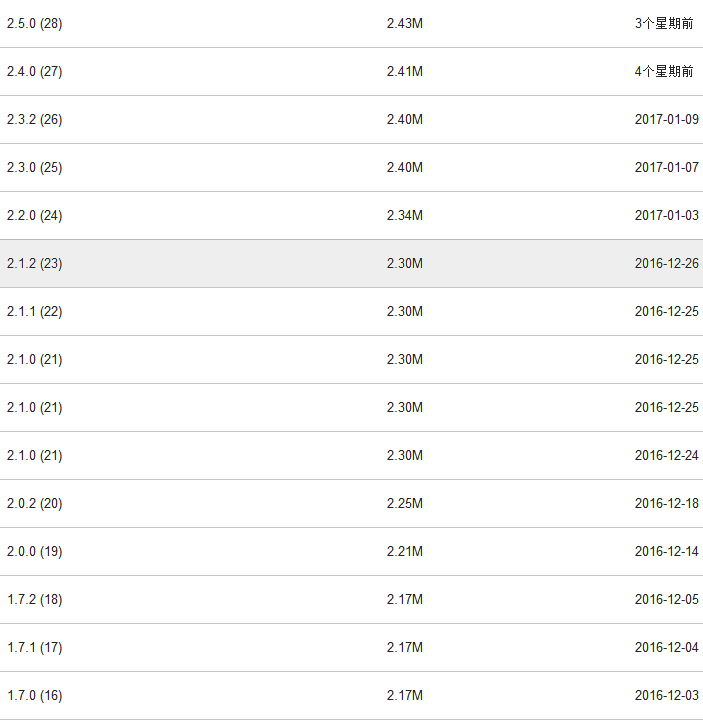
Task: Click the 2.41M size value
Action: pos(405,71)
